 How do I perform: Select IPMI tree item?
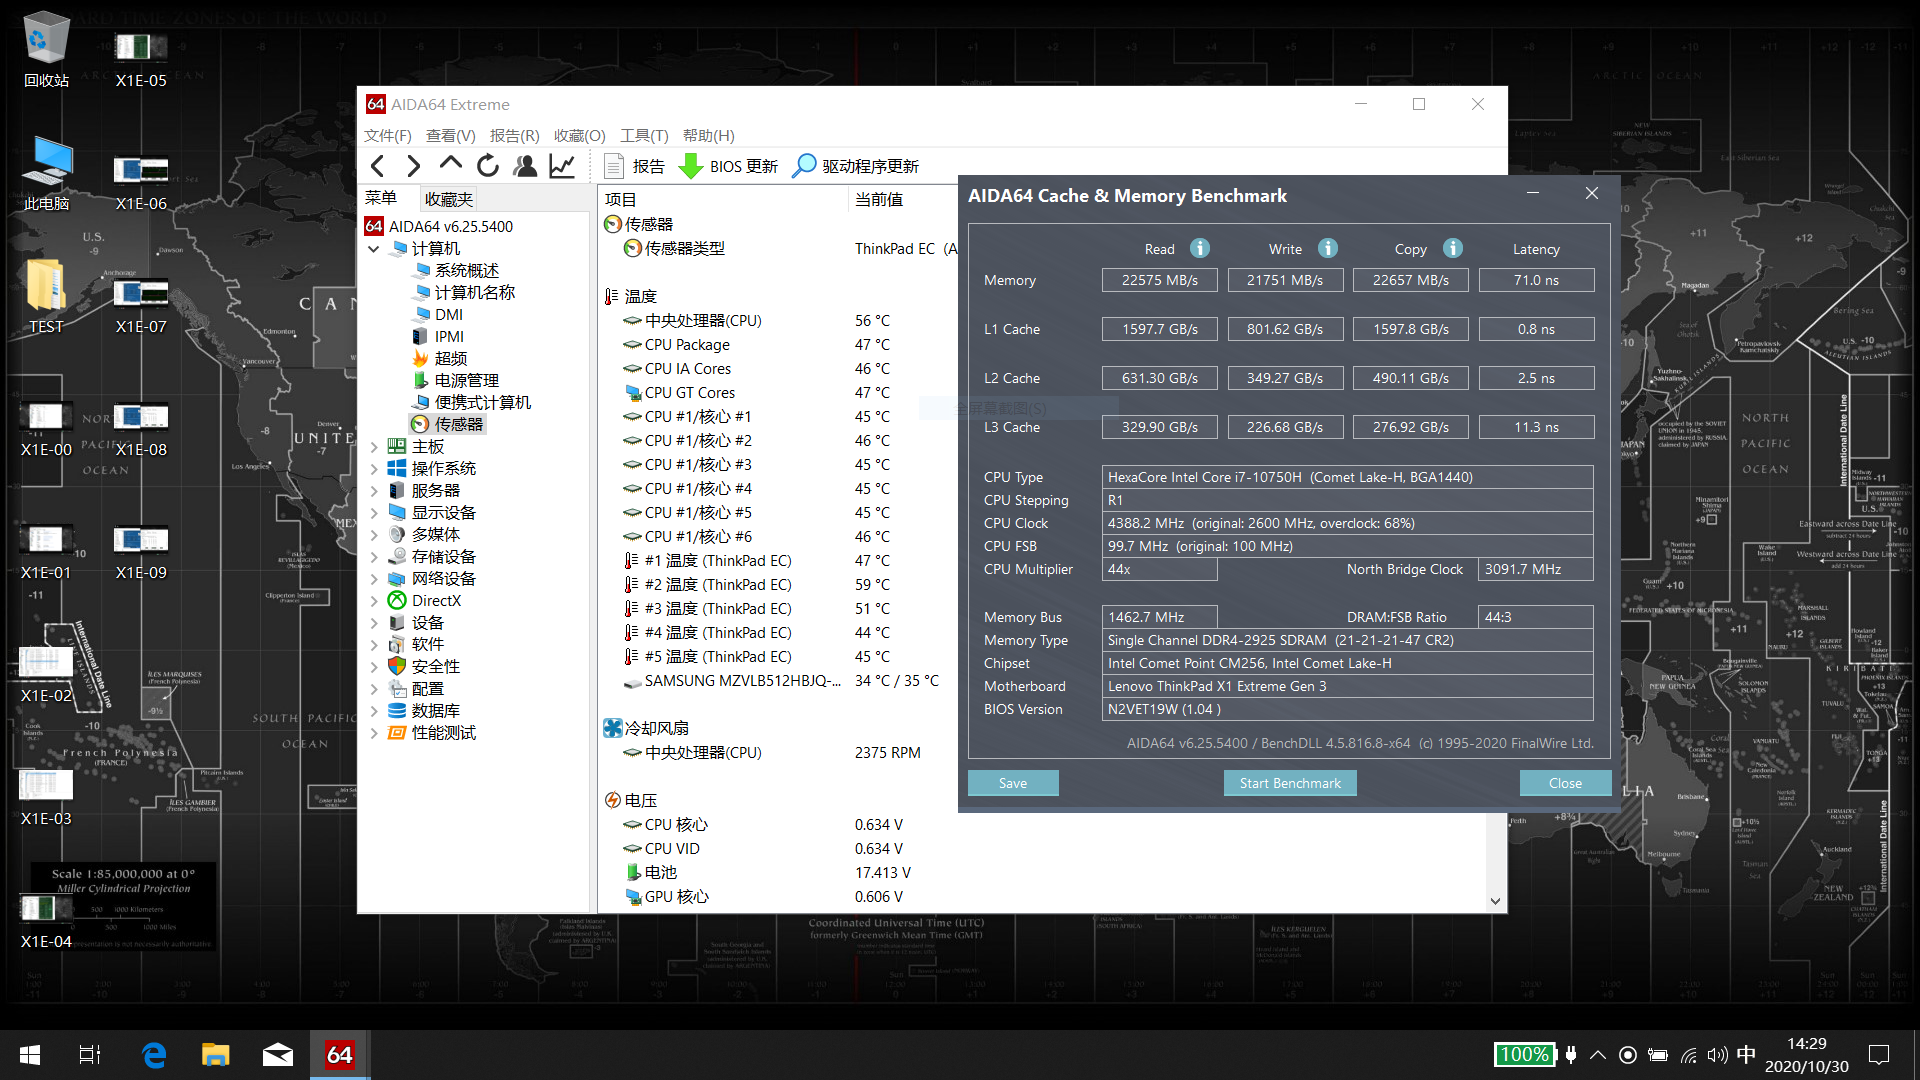pyautogui.click(x=449, y=337)
